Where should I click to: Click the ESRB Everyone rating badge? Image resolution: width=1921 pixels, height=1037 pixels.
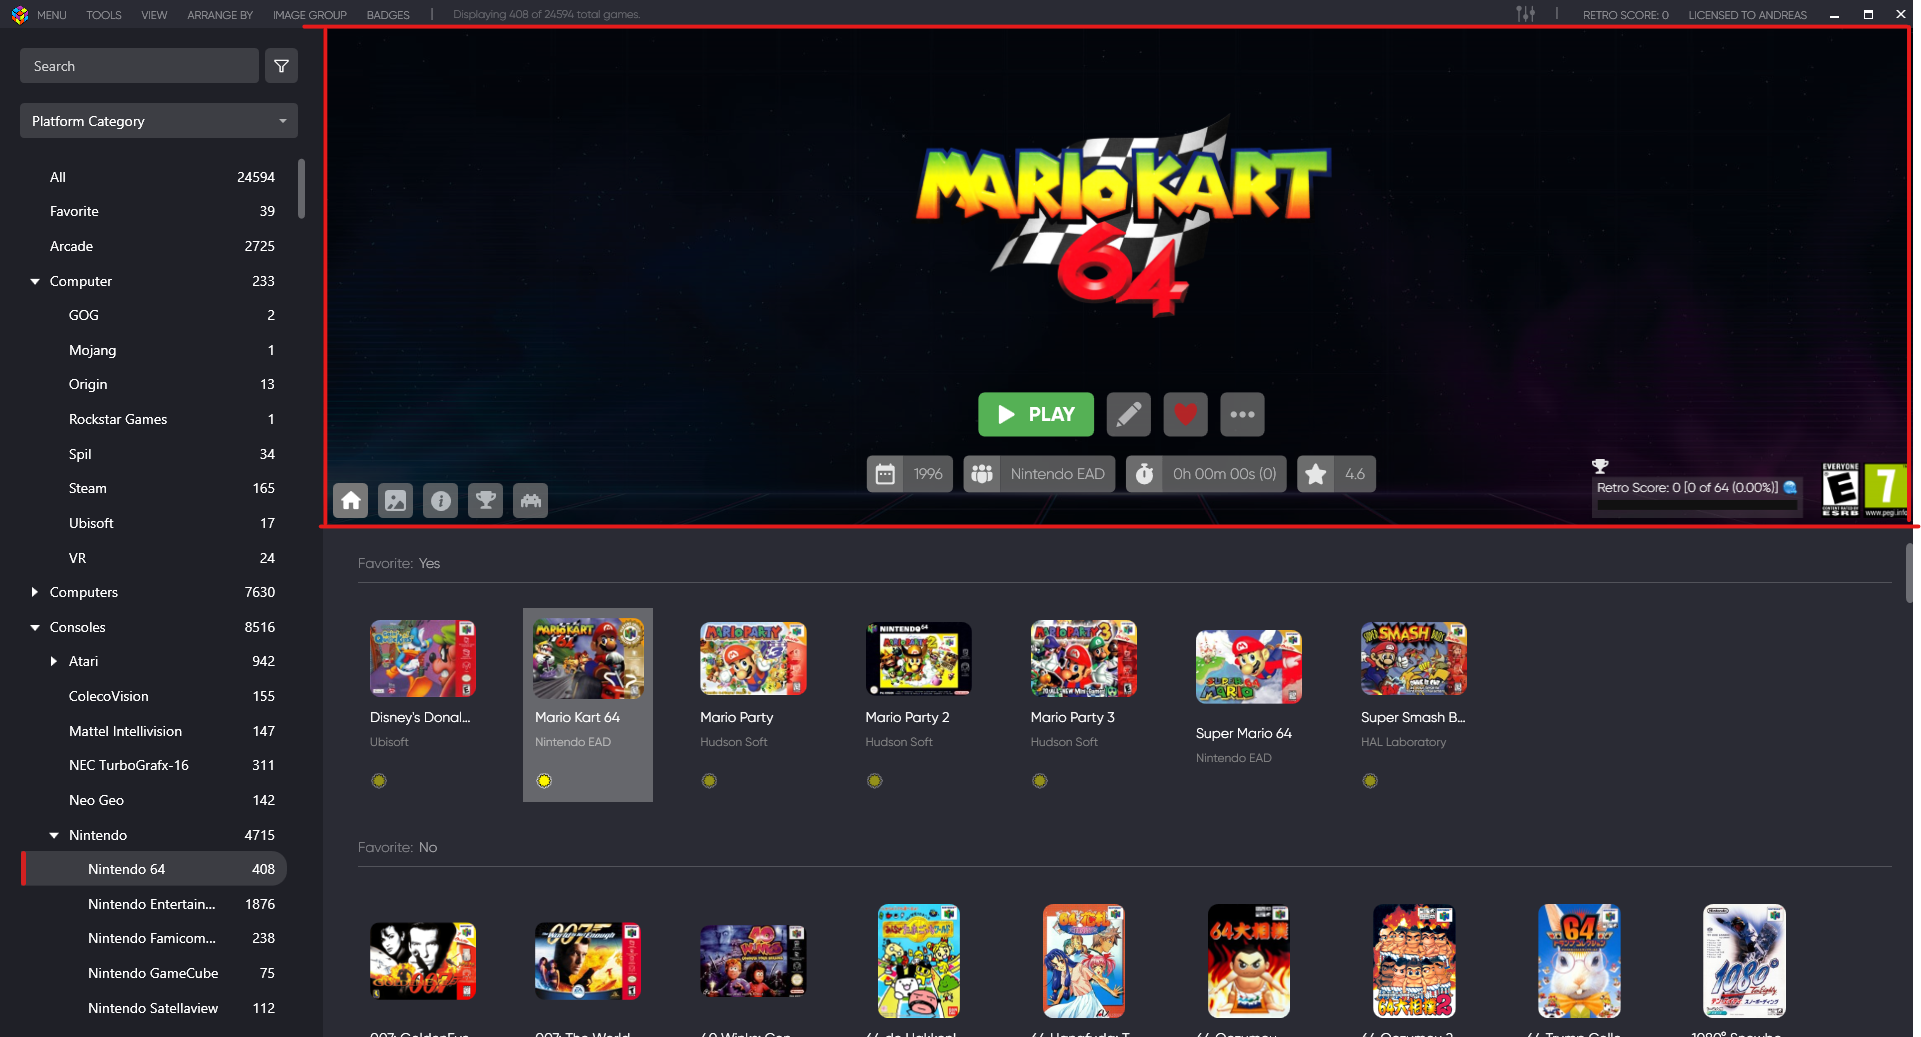tap(1840, 489)
